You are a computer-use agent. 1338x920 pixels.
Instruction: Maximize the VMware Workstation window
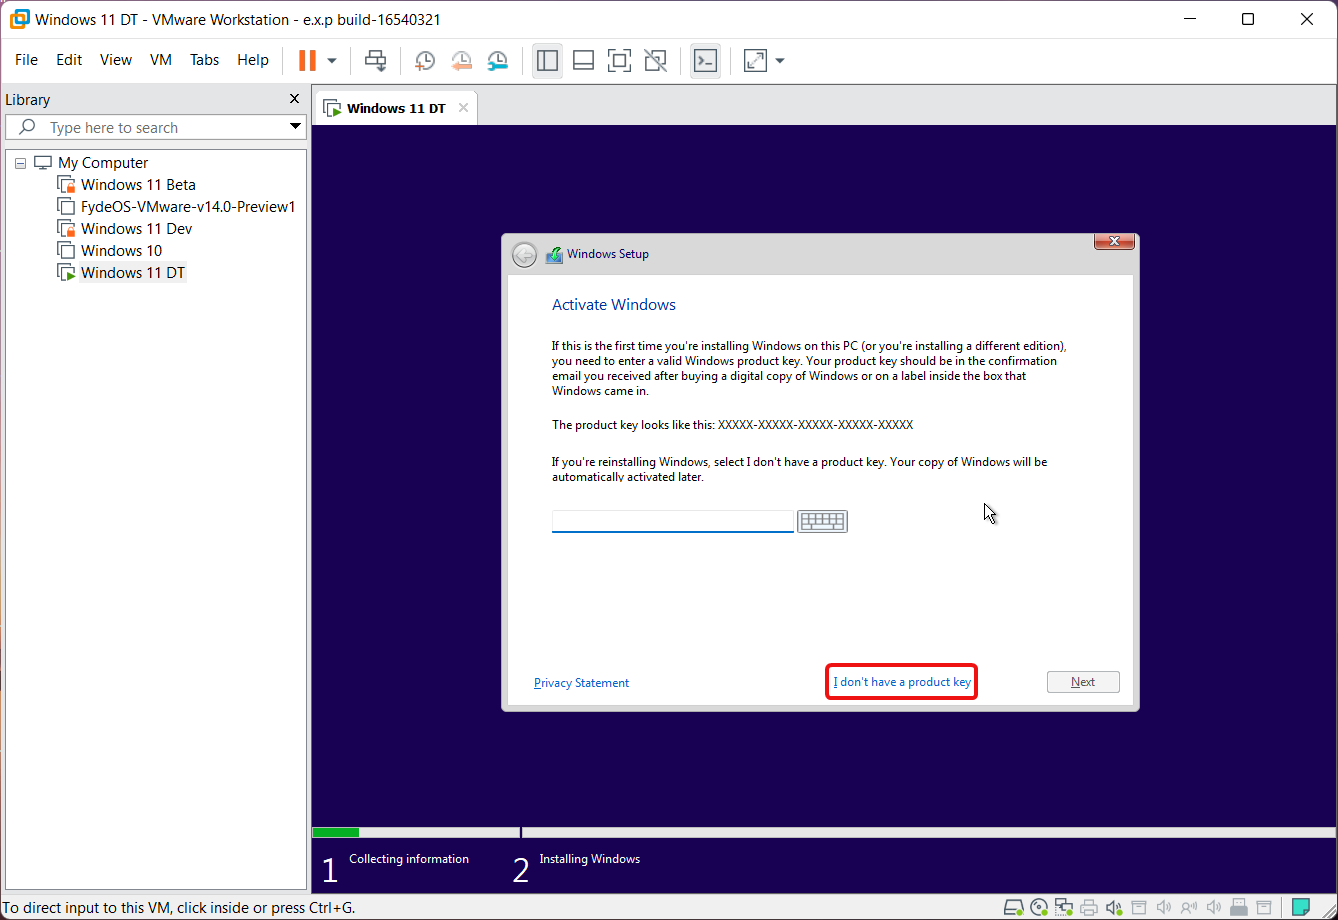[x=1248, y=19]
